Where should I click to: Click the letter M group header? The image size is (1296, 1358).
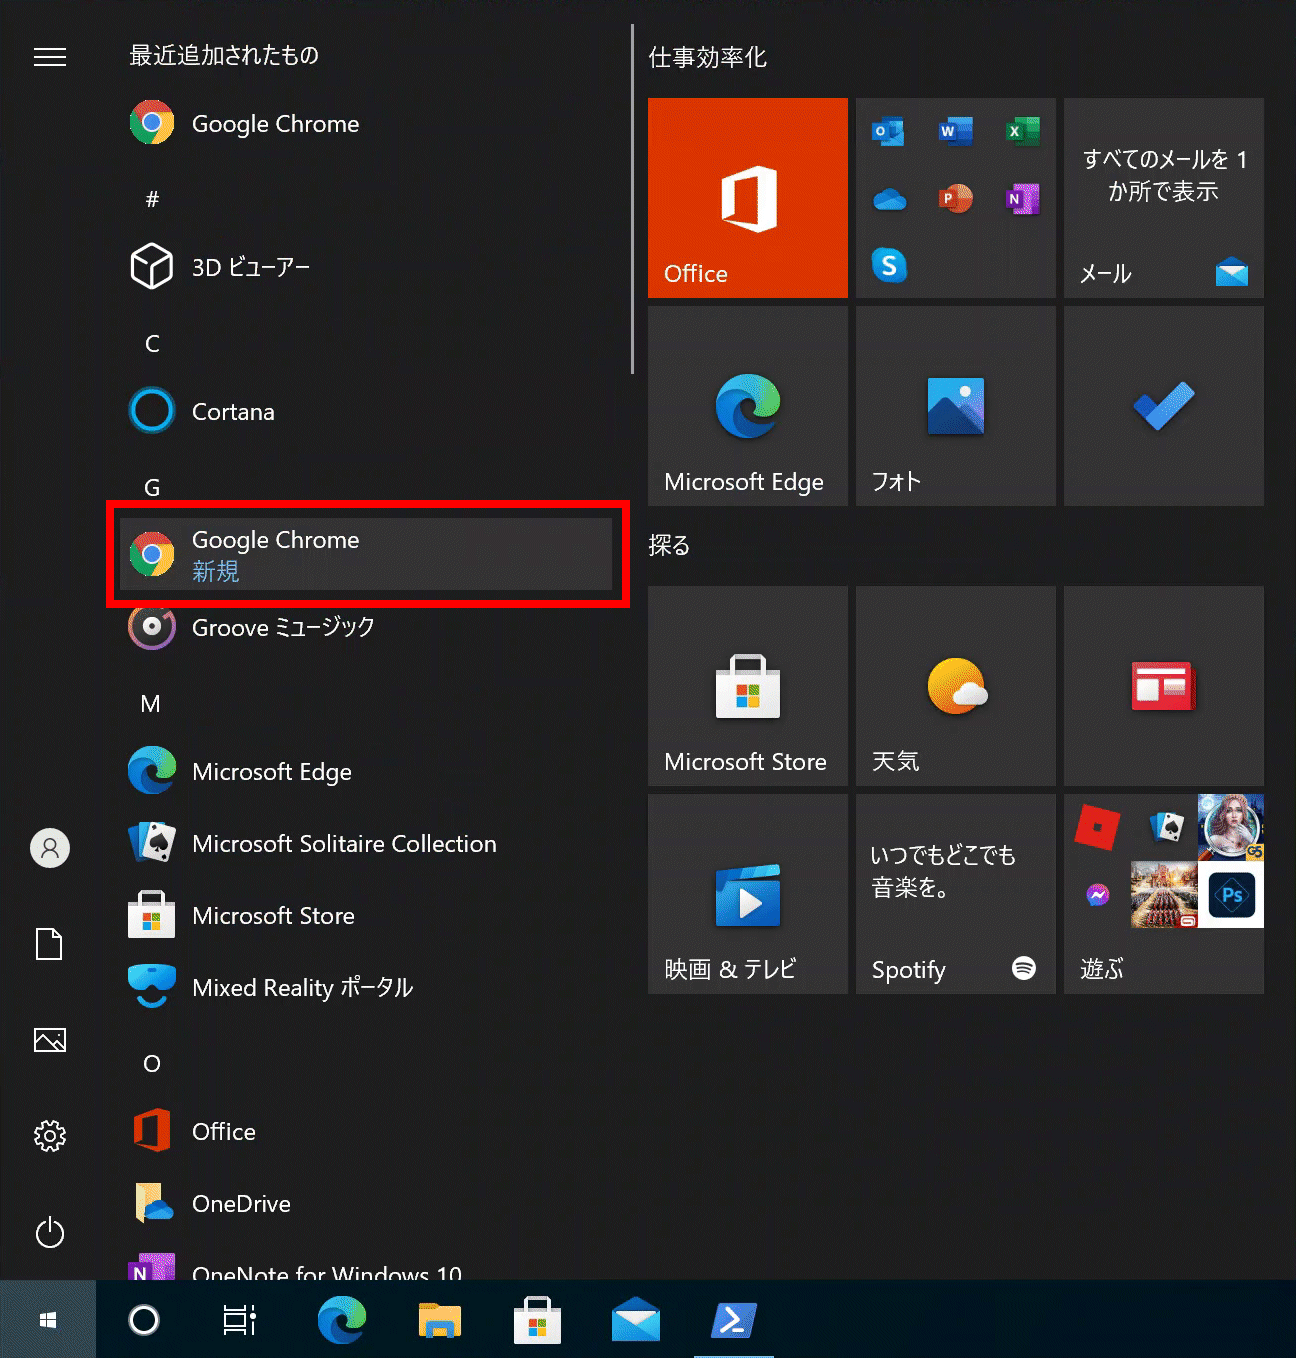pyautogui.click(x=151, y=703)
